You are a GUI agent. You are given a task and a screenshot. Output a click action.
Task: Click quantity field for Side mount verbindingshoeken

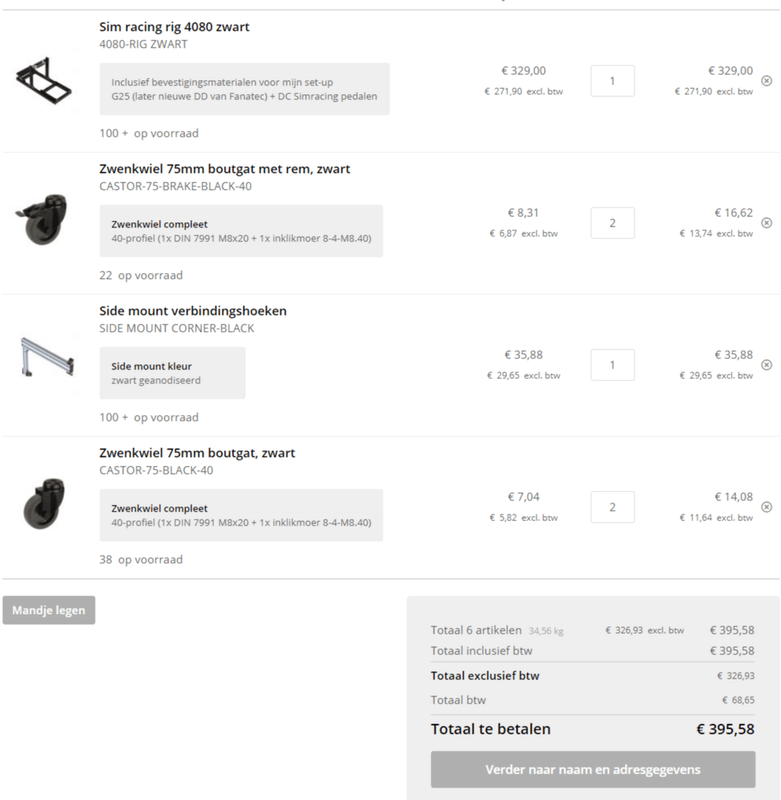pyautogui.click(x=612, y=365)
